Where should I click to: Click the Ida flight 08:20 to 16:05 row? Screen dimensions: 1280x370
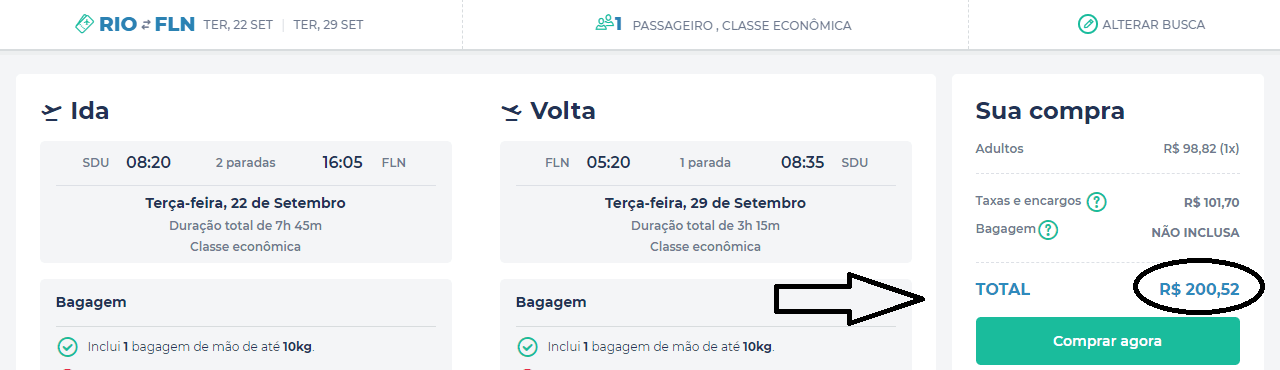click(x=245, y=162)
